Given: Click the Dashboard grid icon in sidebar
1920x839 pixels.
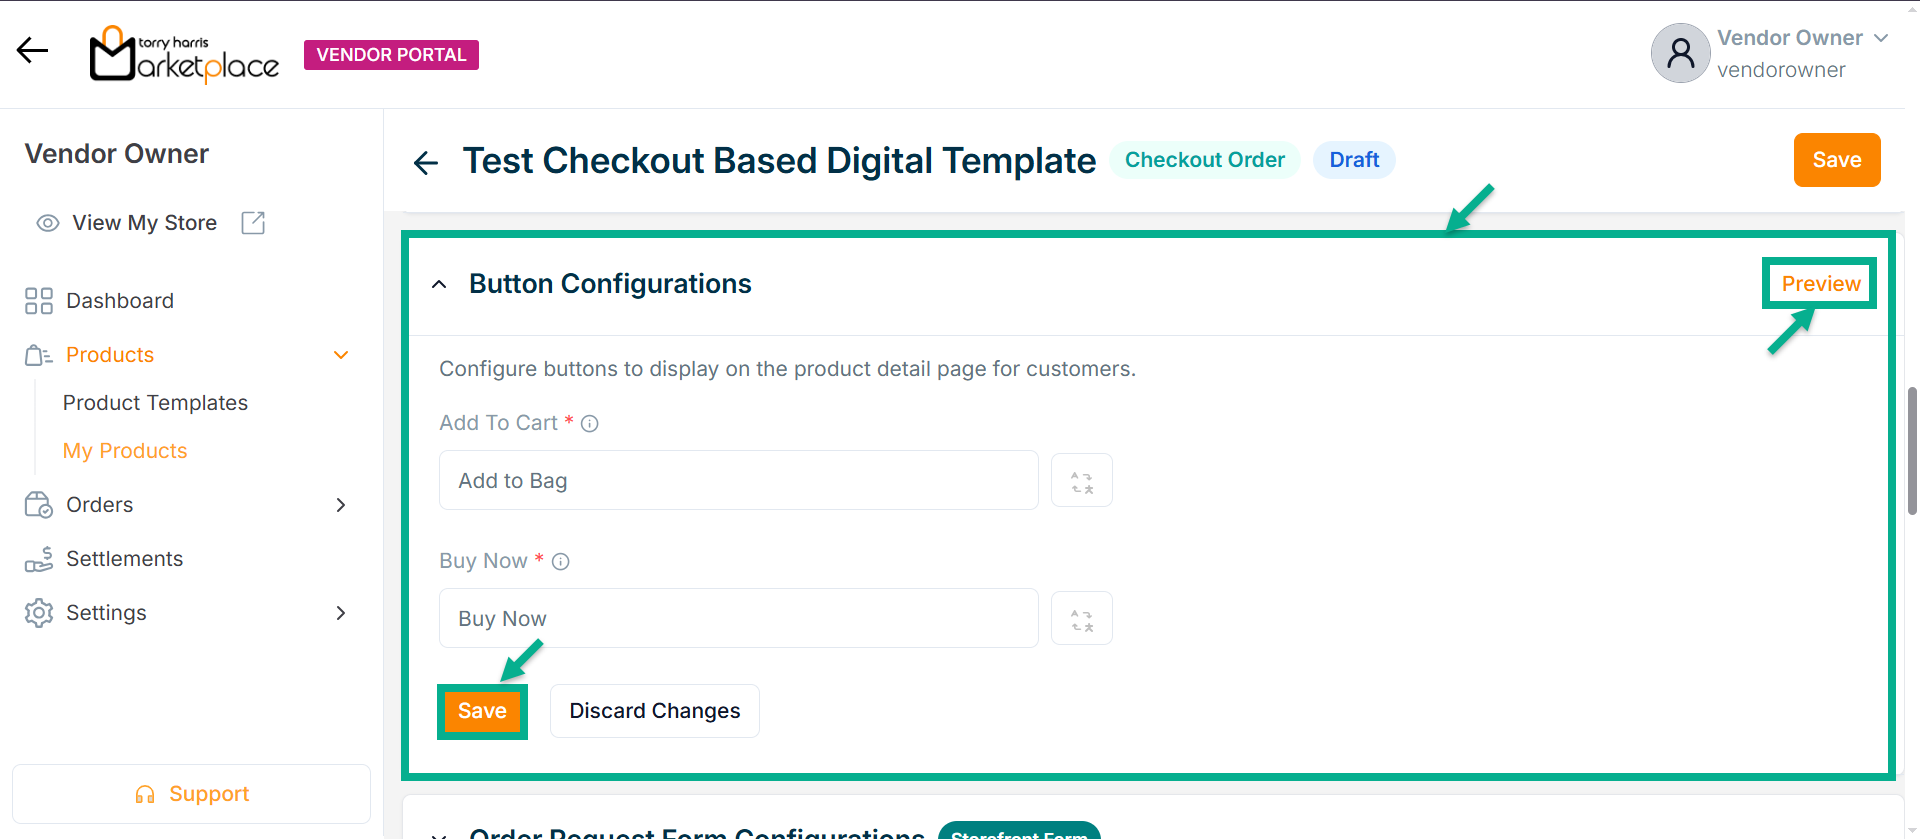Looking at the screenshot, I should tap(39, 301).
